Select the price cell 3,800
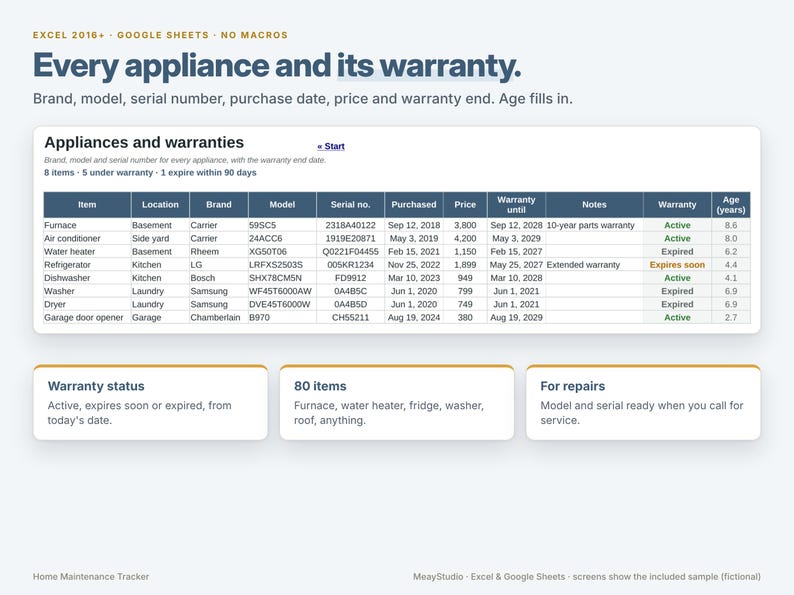This screenshot has height=595, width=794. click(465, 225)
